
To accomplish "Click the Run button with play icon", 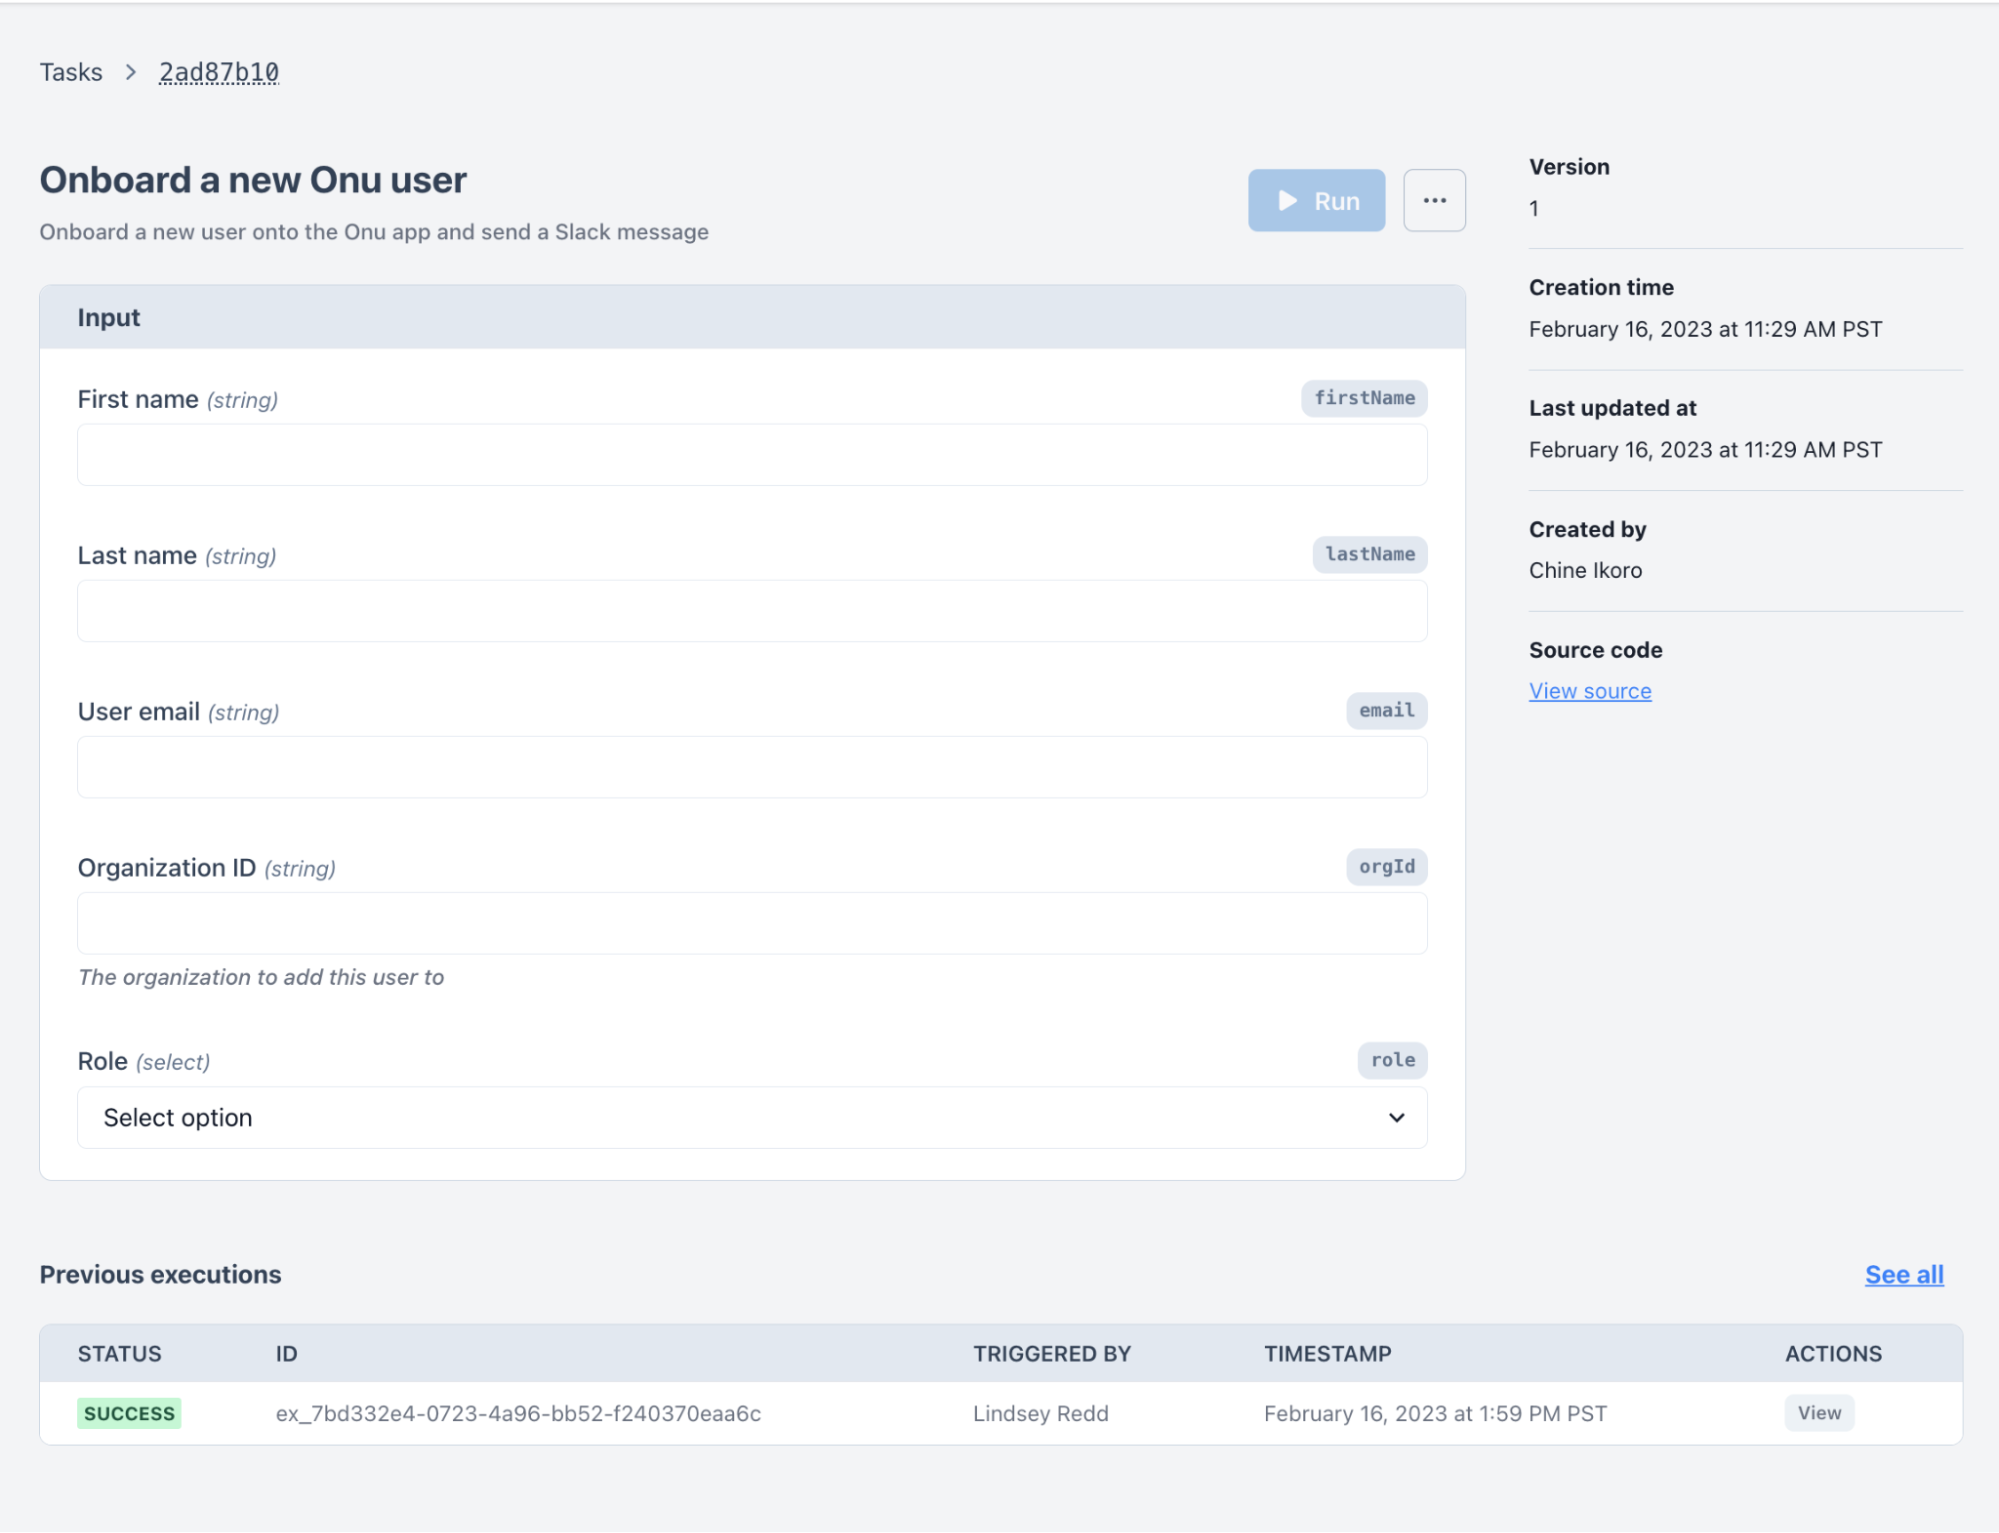I will (x=1316, y=201).
